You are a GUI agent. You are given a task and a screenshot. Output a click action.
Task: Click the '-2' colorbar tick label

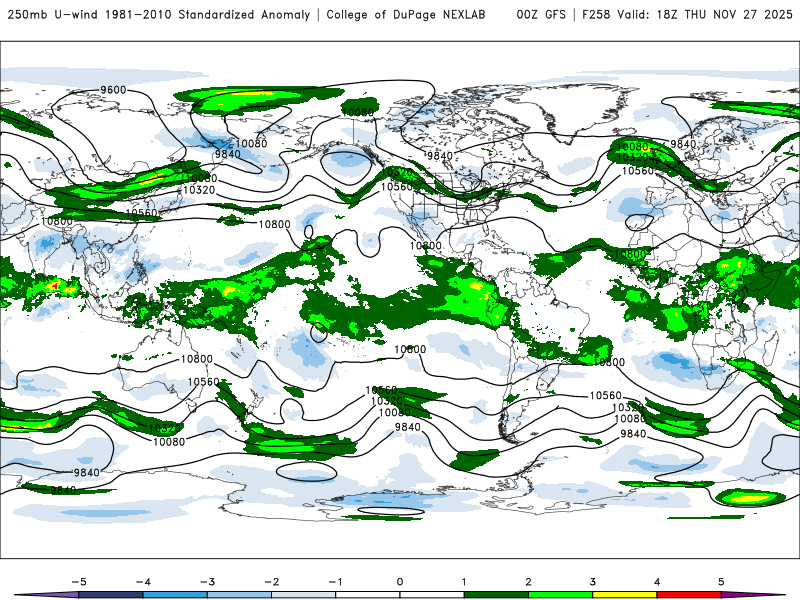tap(271, 582)
